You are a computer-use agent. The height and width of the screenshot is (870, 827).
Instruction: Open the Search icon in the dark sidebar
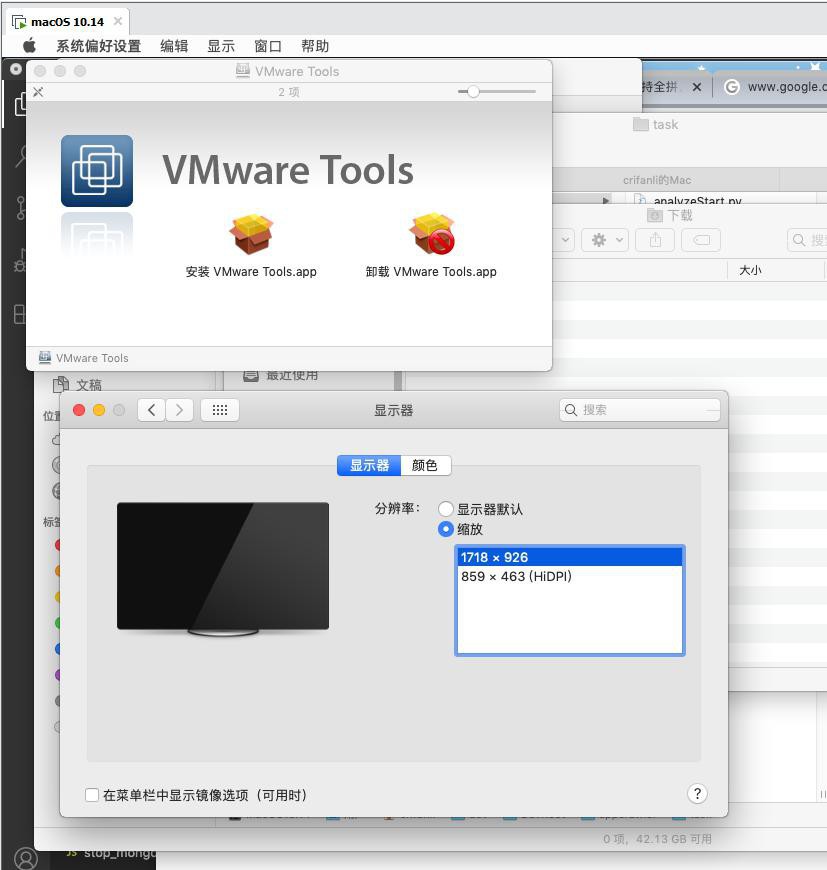21,156
